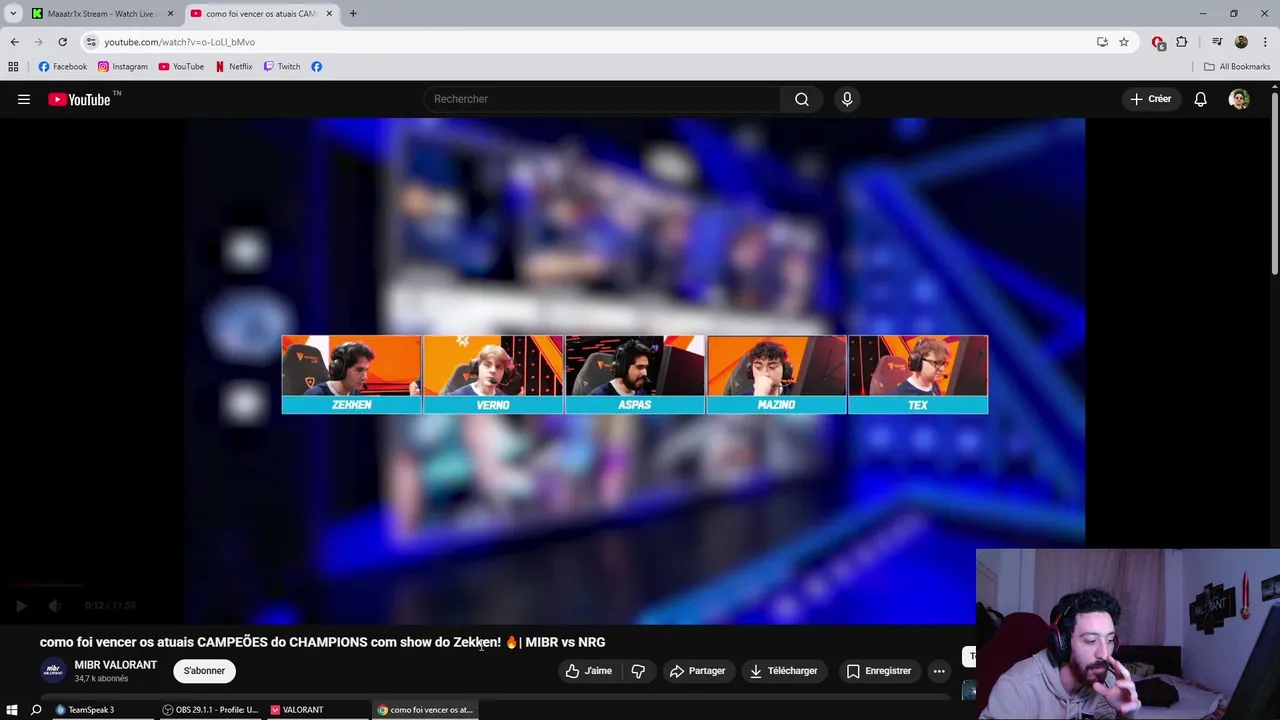The height and width of the screenshot is (720, 1280).
Task: Open the YouTube account avatar menu
Action: (x=1239, y=99)
